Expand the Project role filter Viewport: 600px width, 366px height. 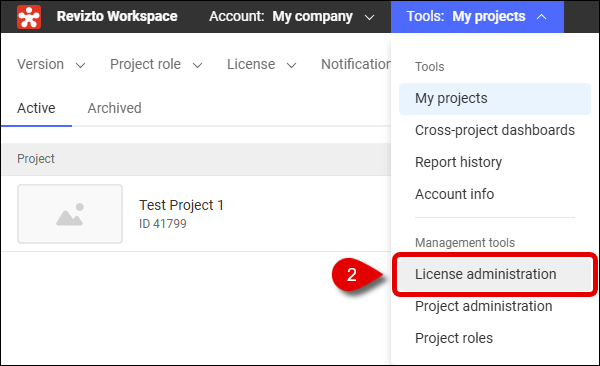156,64
